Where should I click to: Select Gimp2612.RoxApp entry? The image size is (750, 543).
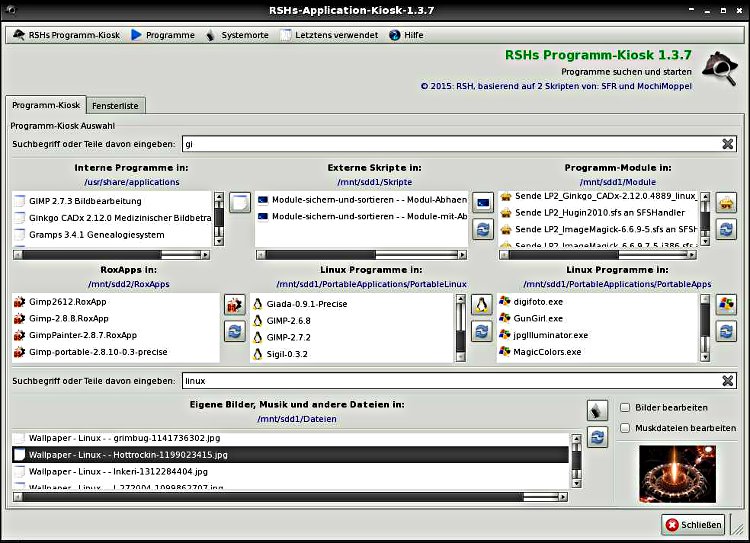116,301
